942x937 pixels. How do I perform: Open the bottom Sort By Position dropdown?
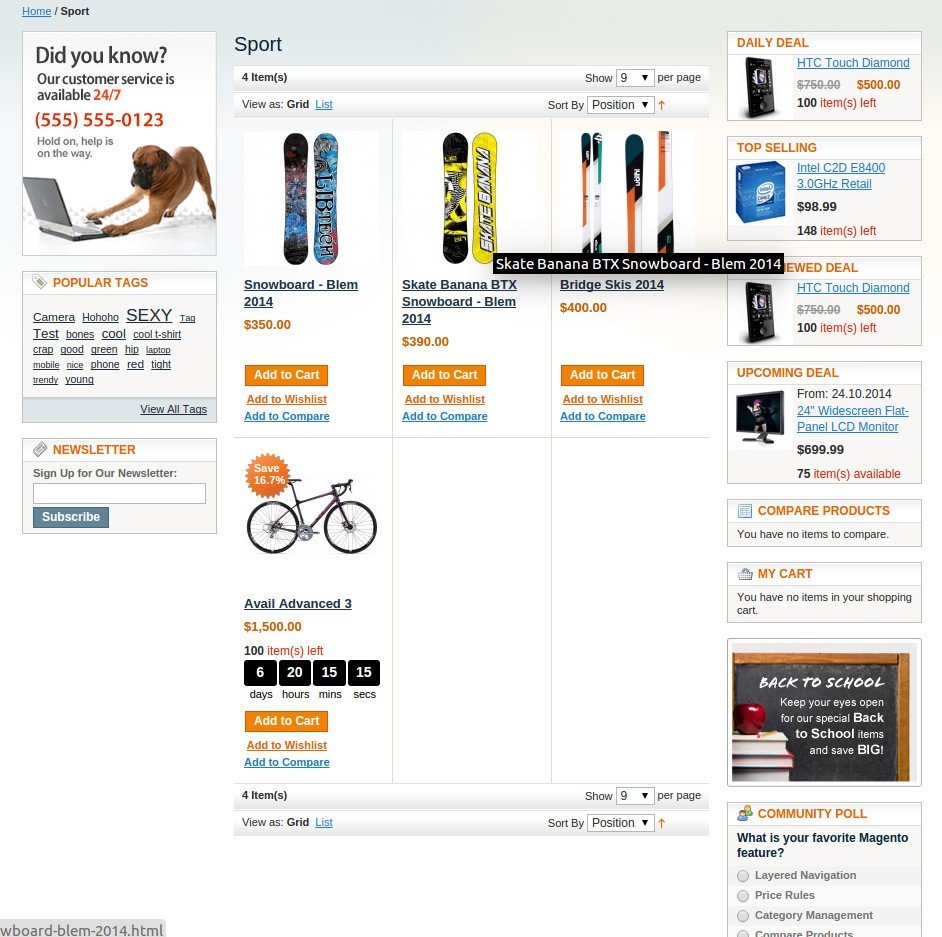pyautogui.click(x=621, y=823)
